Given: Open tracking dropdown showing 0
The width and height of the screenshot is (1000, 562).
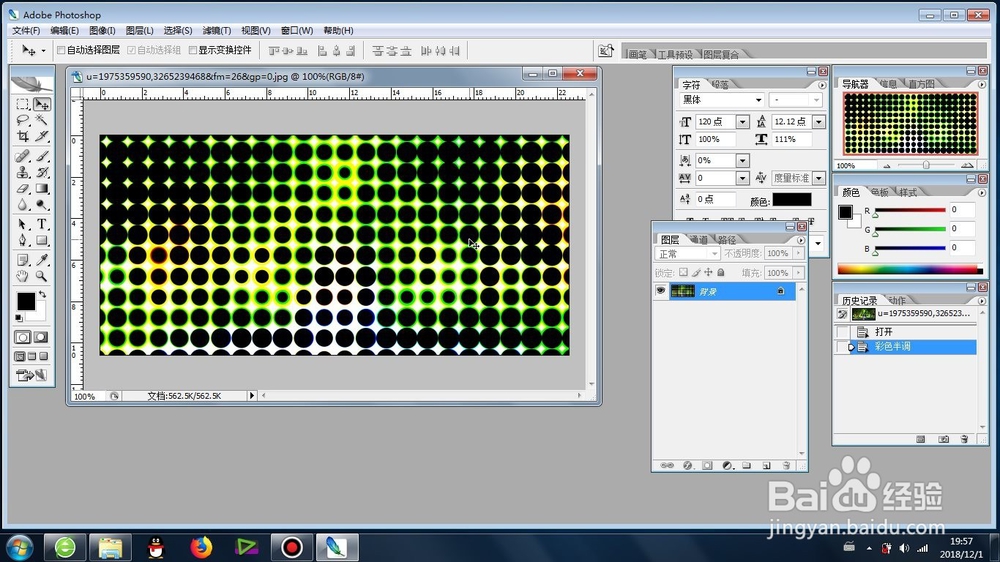Looking at the screenshot, I should [742, 178].
